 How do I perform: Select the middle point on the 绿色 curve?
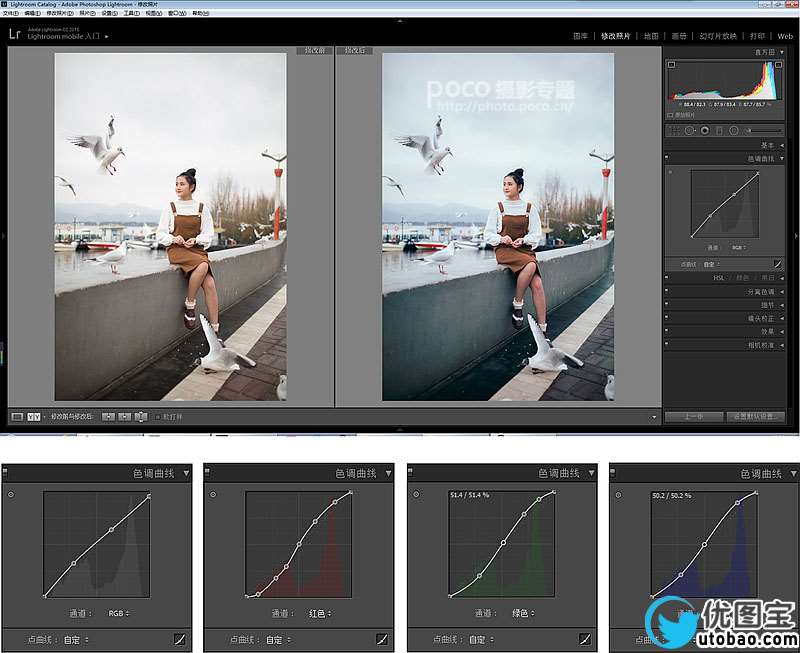tap(503, 543)
